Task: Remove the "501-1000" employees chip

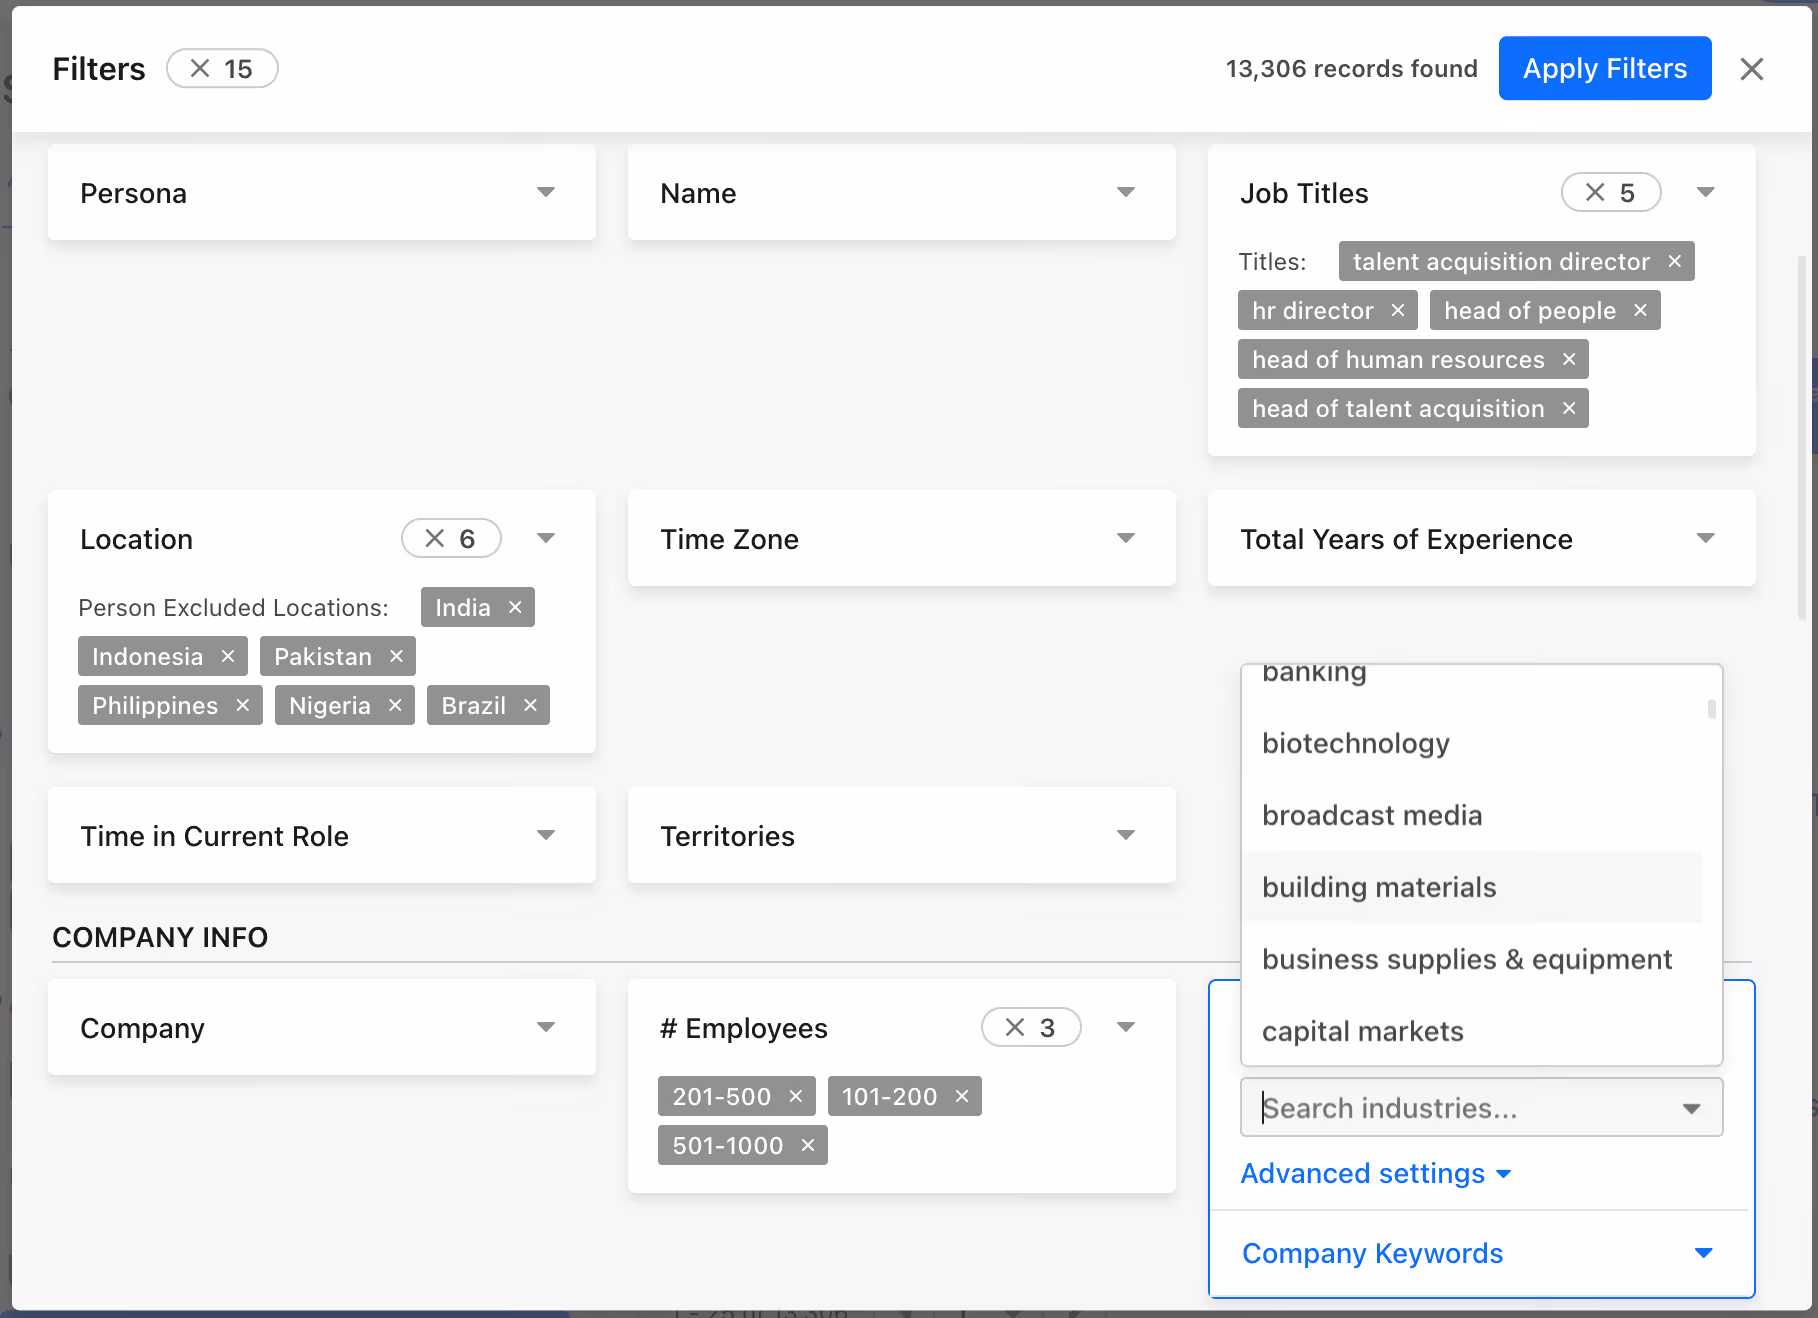Action: point(807,1145)
